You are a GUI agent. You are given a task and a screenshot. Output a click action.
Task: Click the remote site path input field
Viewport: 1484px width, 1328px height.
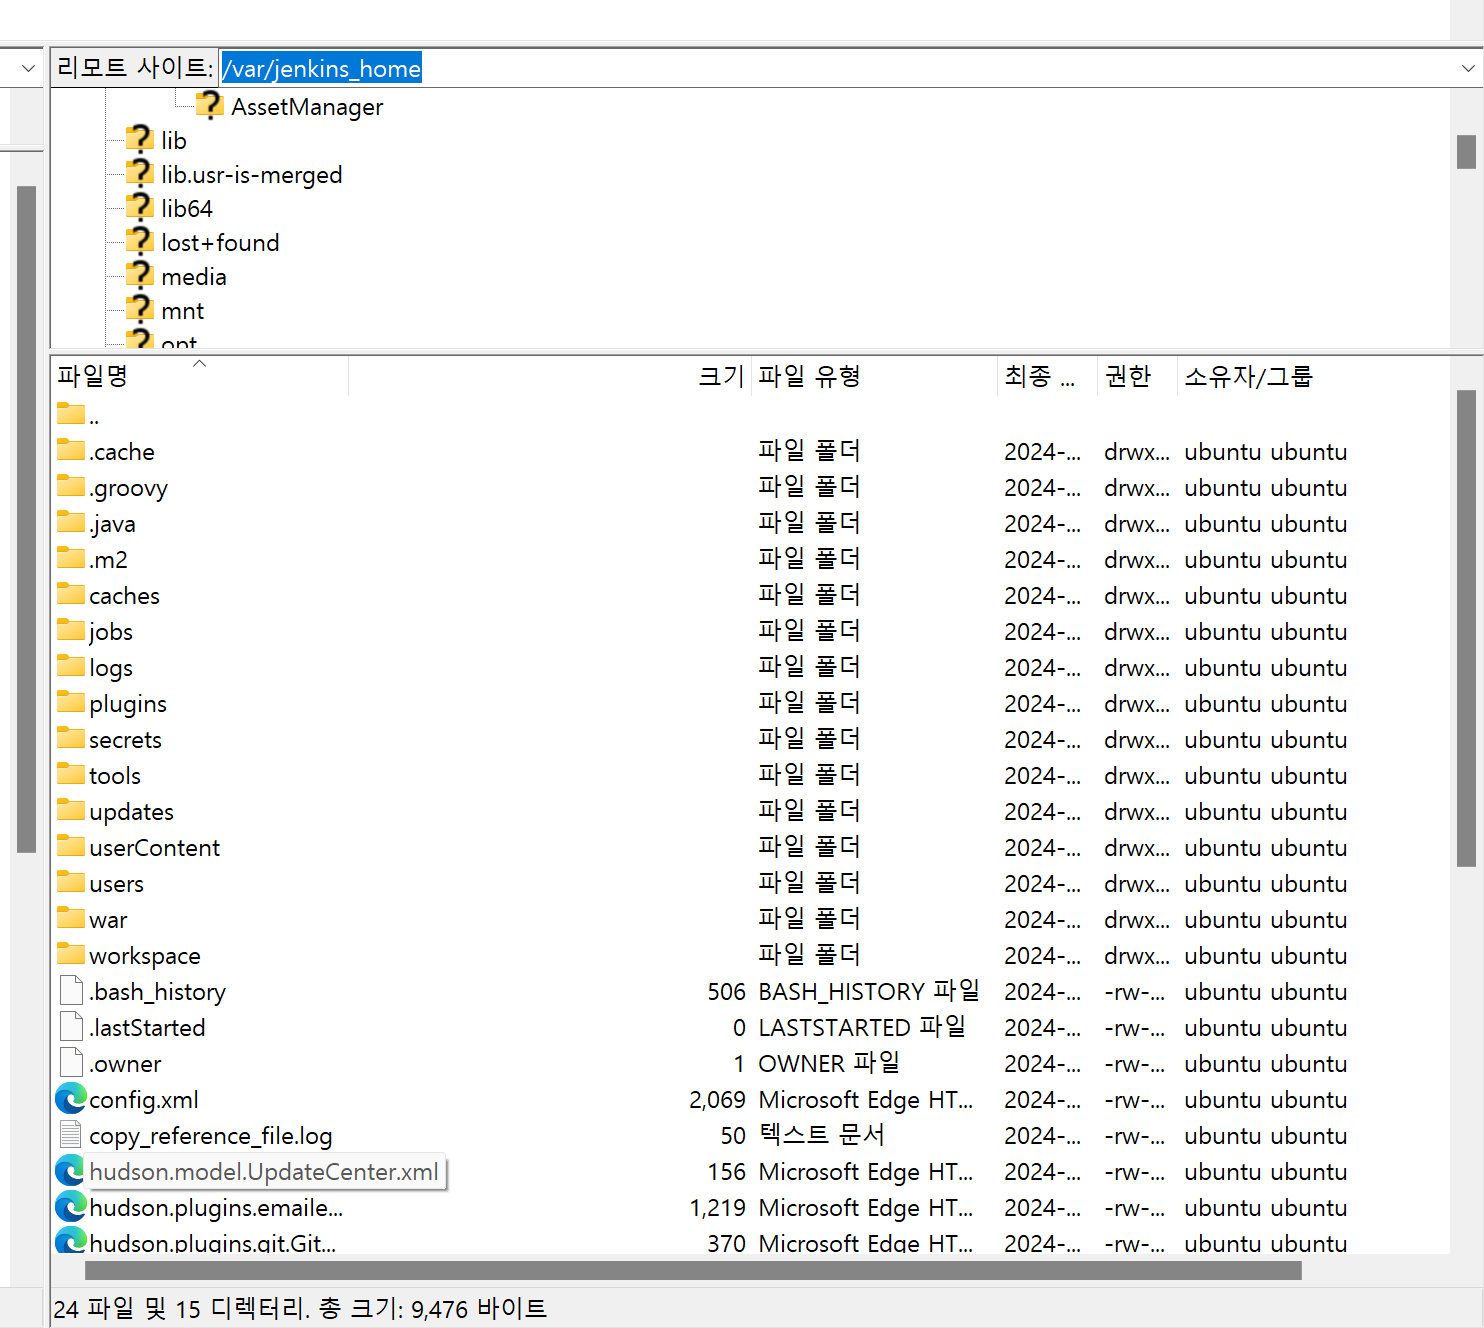[836, 68]
